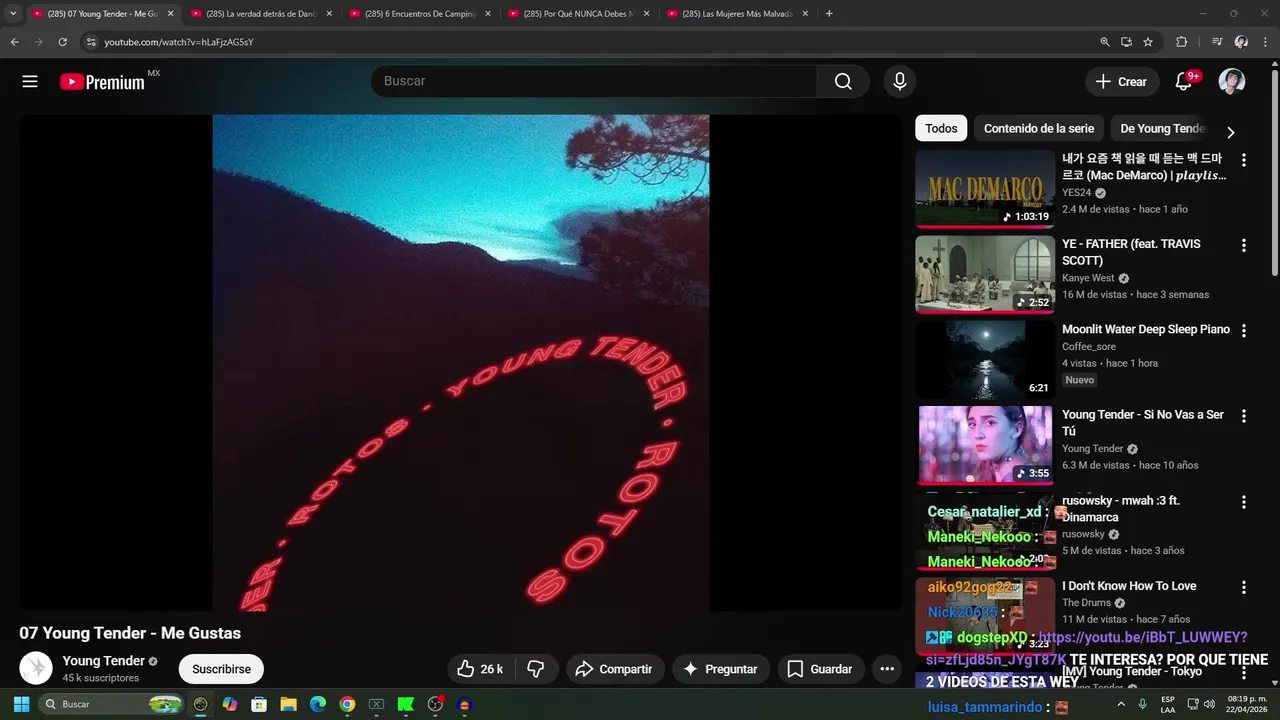Click the address bar URL

[x=178, y=42]
